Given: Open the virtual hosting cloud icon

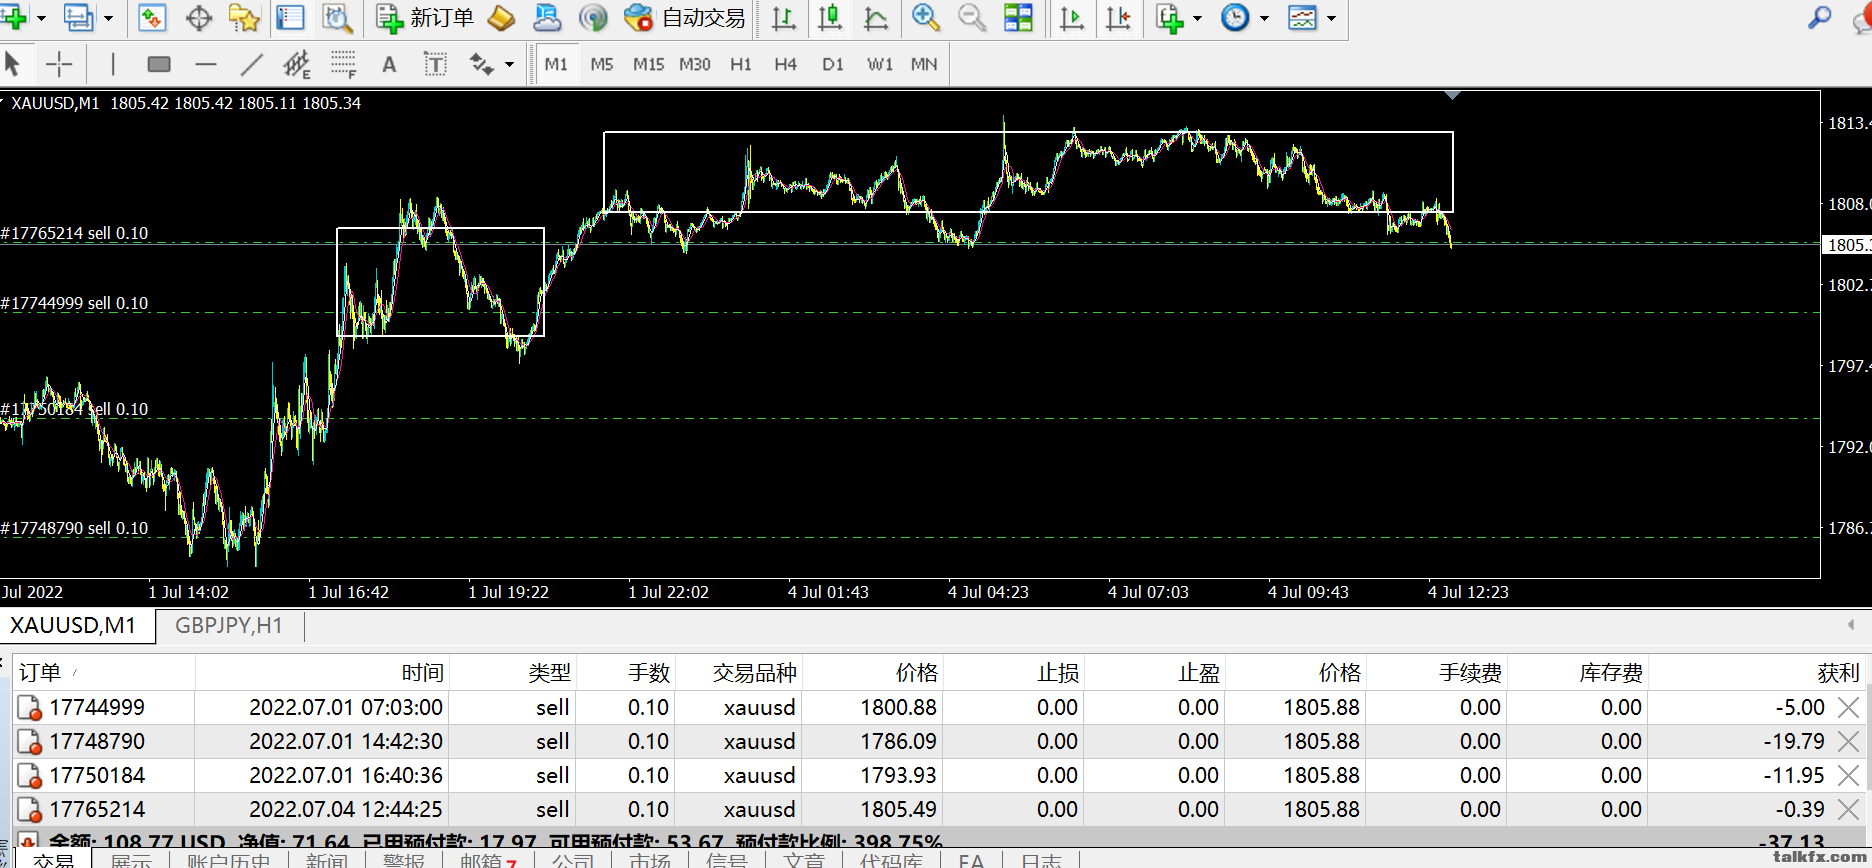Looking at the screenshot, I should pos(547,17).
